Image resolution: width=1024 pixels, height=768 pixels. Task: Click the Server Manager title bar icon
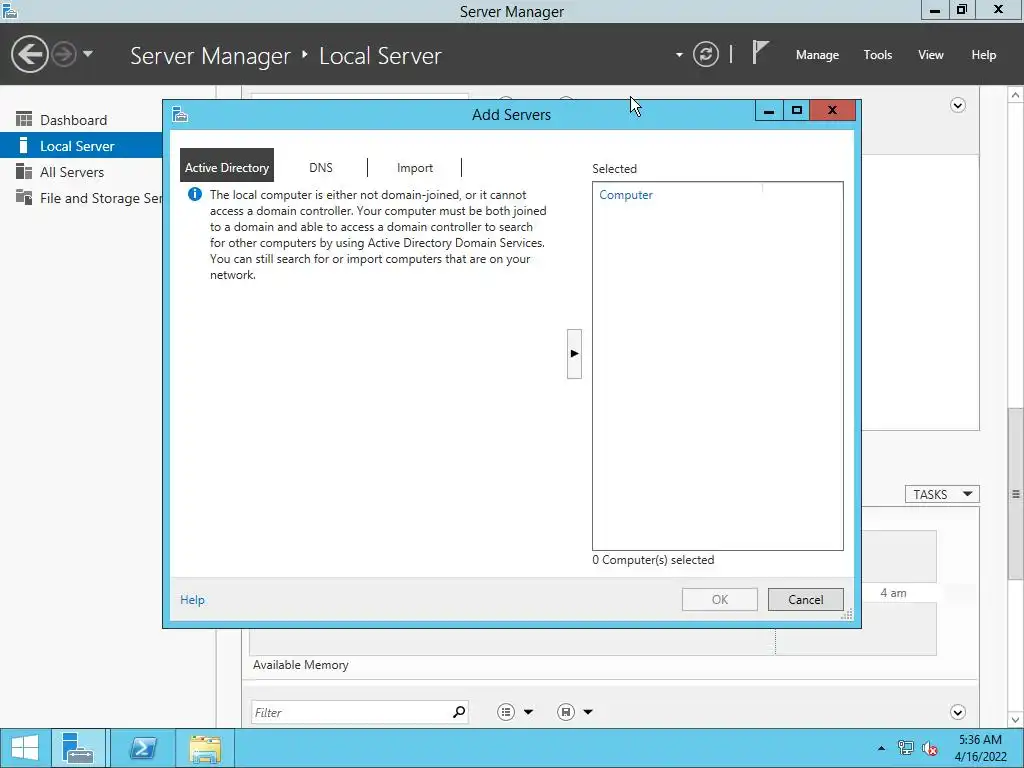[10, 10]
